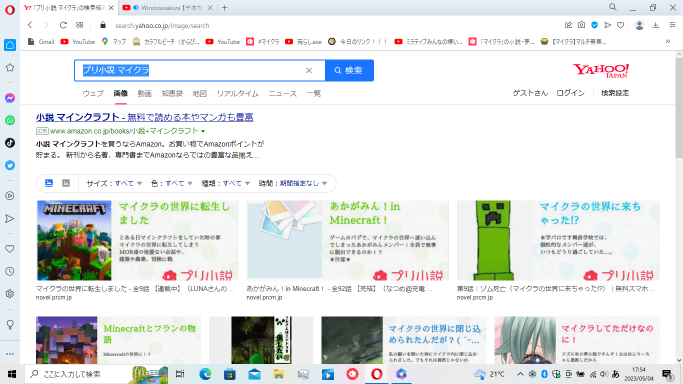Select the ウェブ search tab
This screenshot has height=384, width=683.
coord(93,94)
